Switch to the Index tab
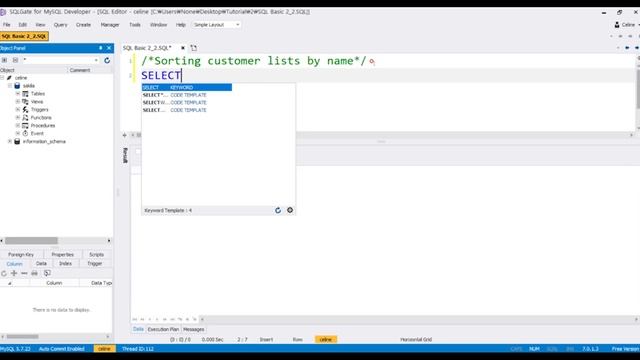 [x=65, y=264]
